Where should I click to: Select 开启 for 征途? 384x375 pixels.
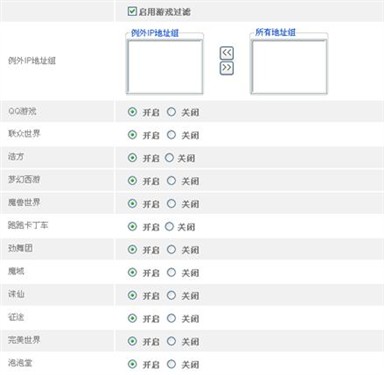tap(132, 318)
